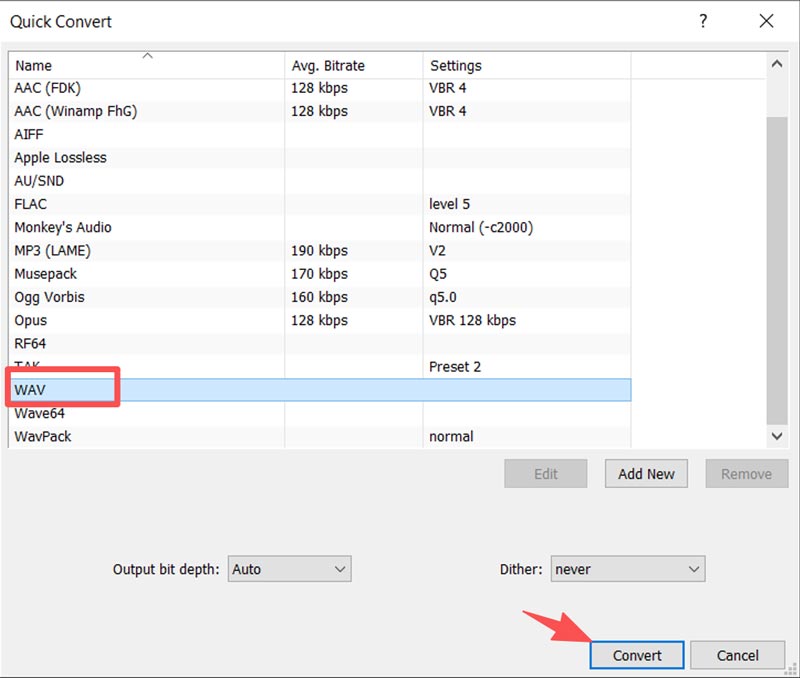
Task: Close the Quick Convert window
Action: click(766, 21)
